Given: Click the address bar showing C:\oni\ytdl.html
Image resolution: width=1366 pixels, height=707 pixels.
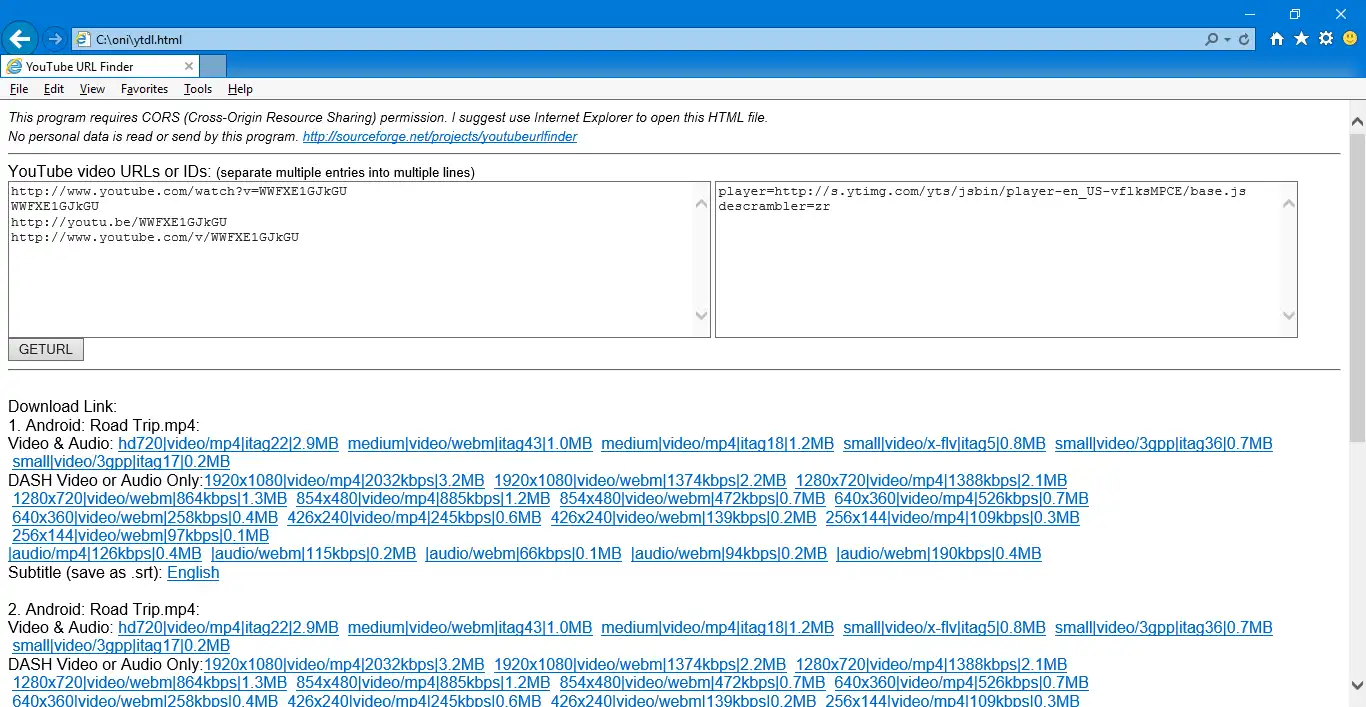Looking at the screenshot, I should coord(640,40).
